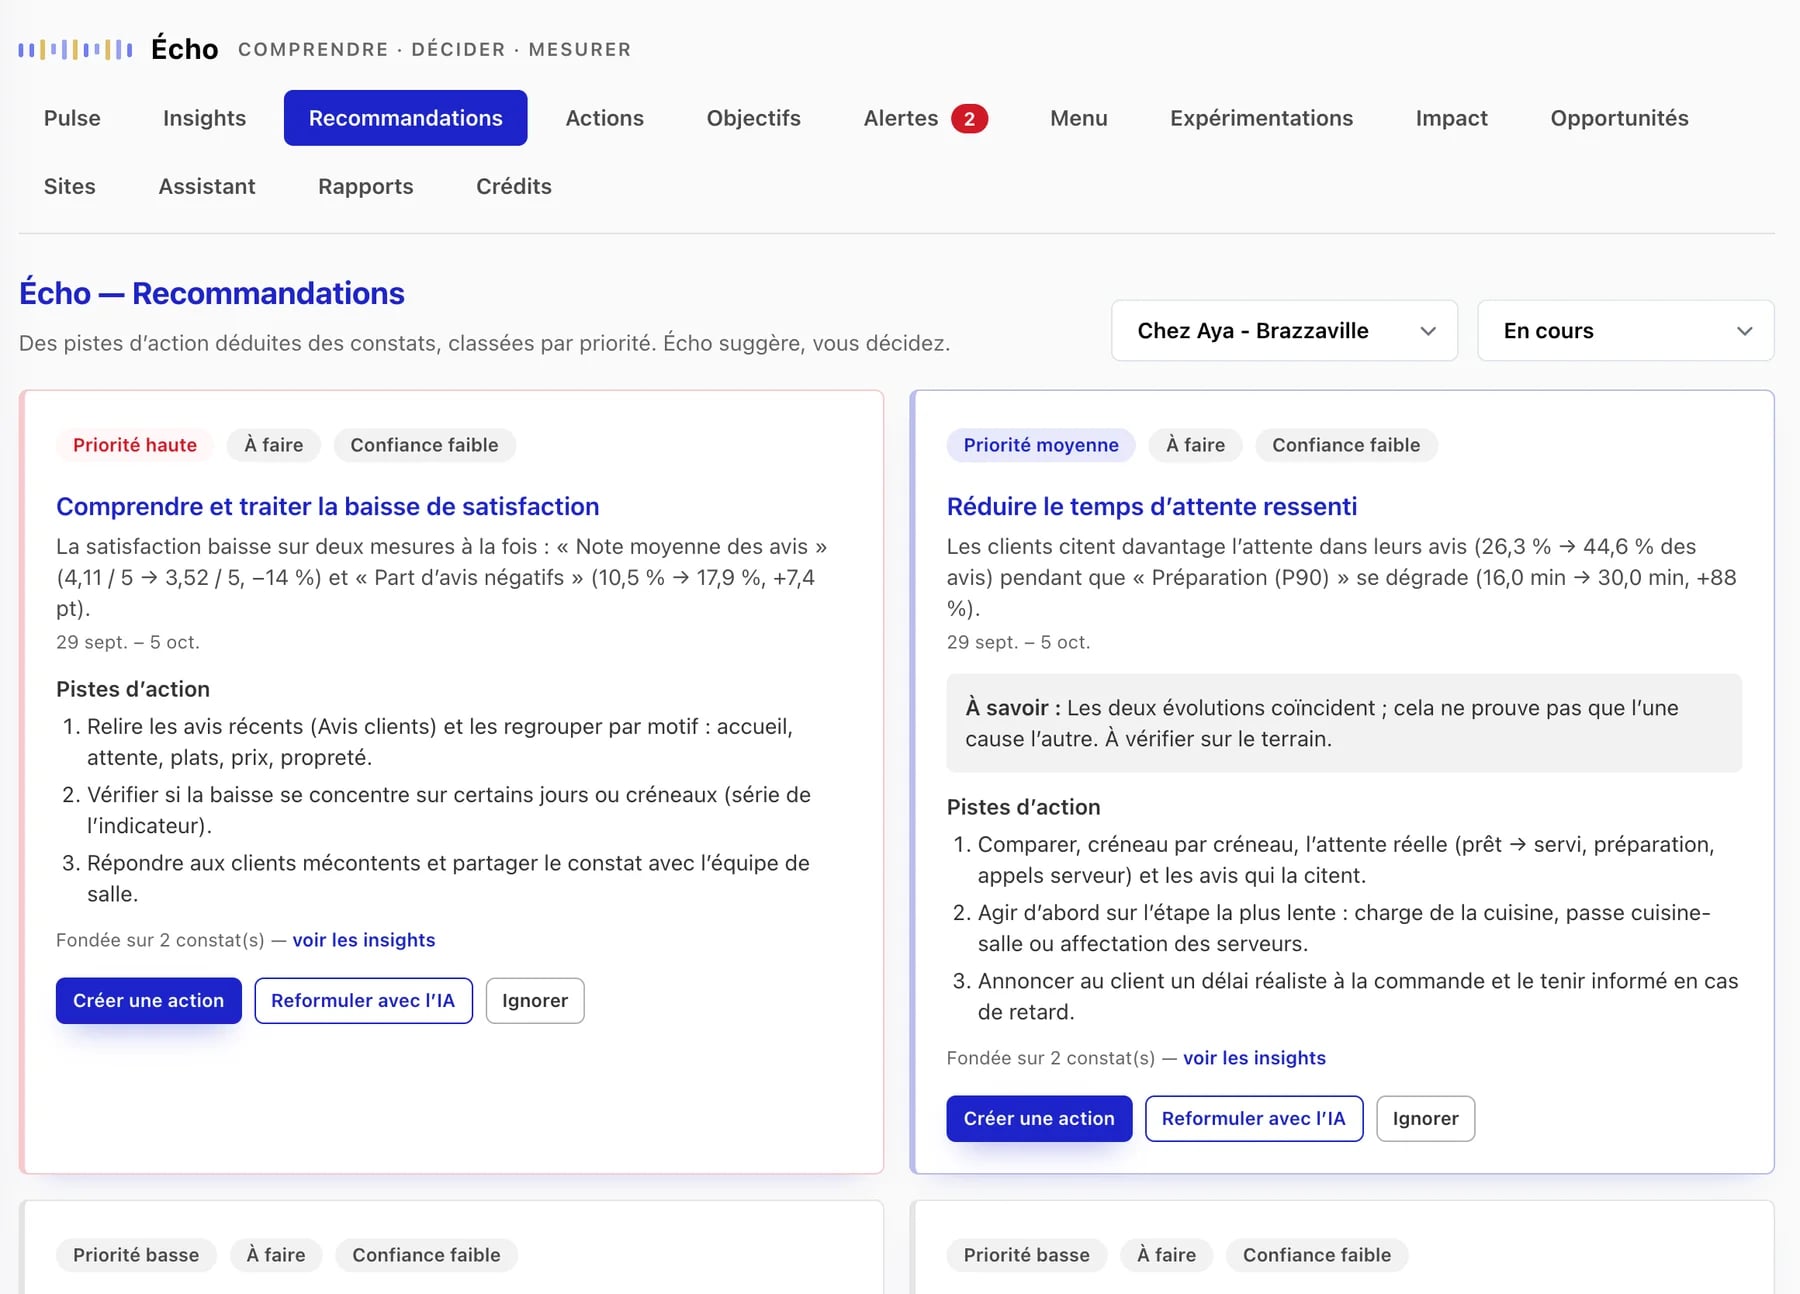Open the Crédits tab

[x=513, y=186]
